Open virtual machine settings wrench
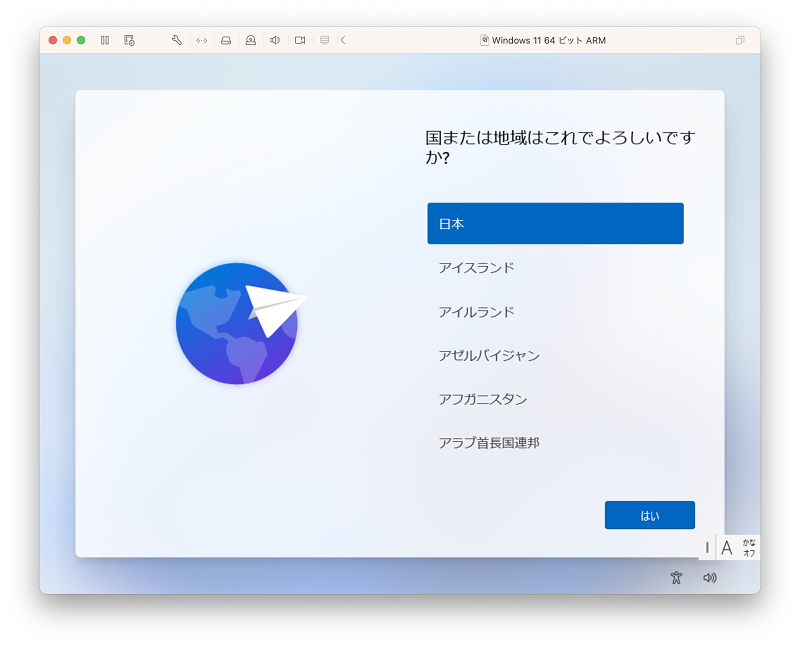The width and height of the screenshot is (800, 646). click(177, 40)
